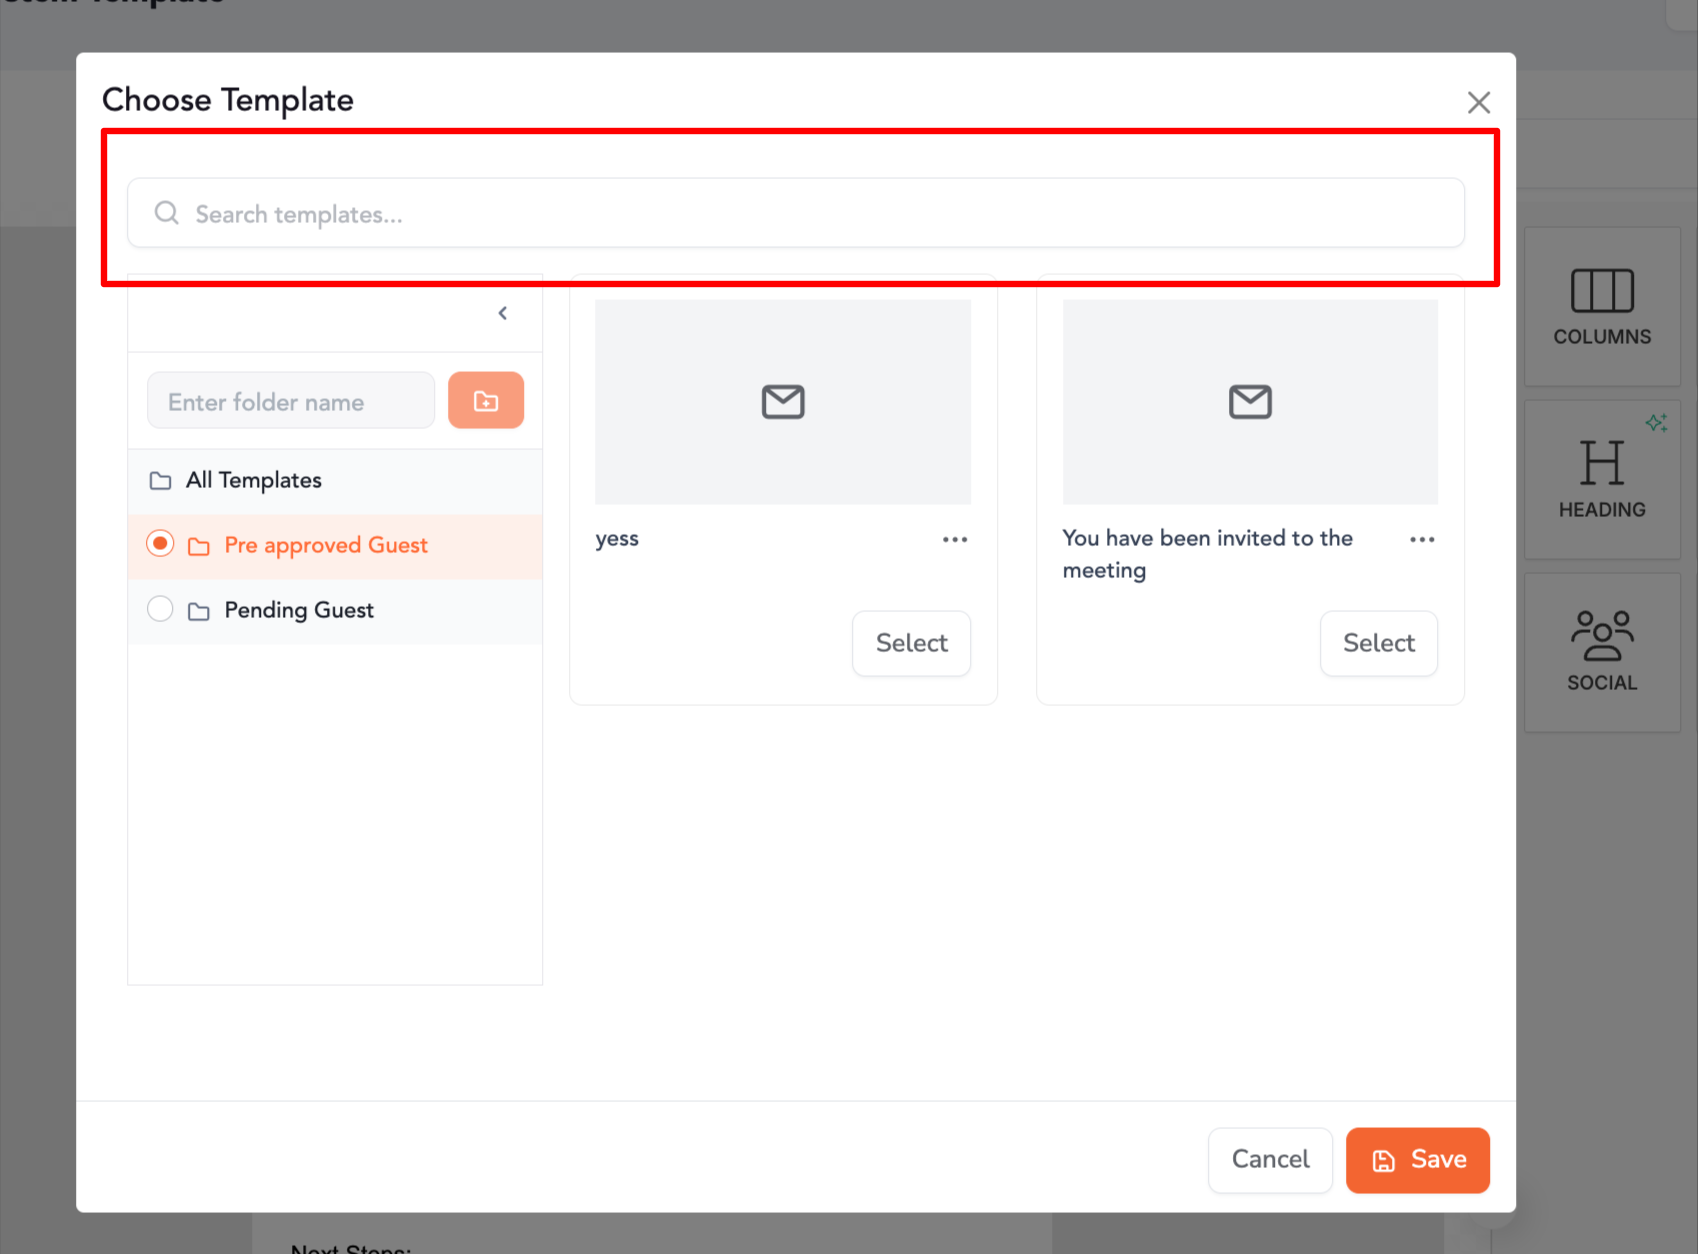
Task: Open the Pending Guest folder
Action: click(x=298, y=610)
